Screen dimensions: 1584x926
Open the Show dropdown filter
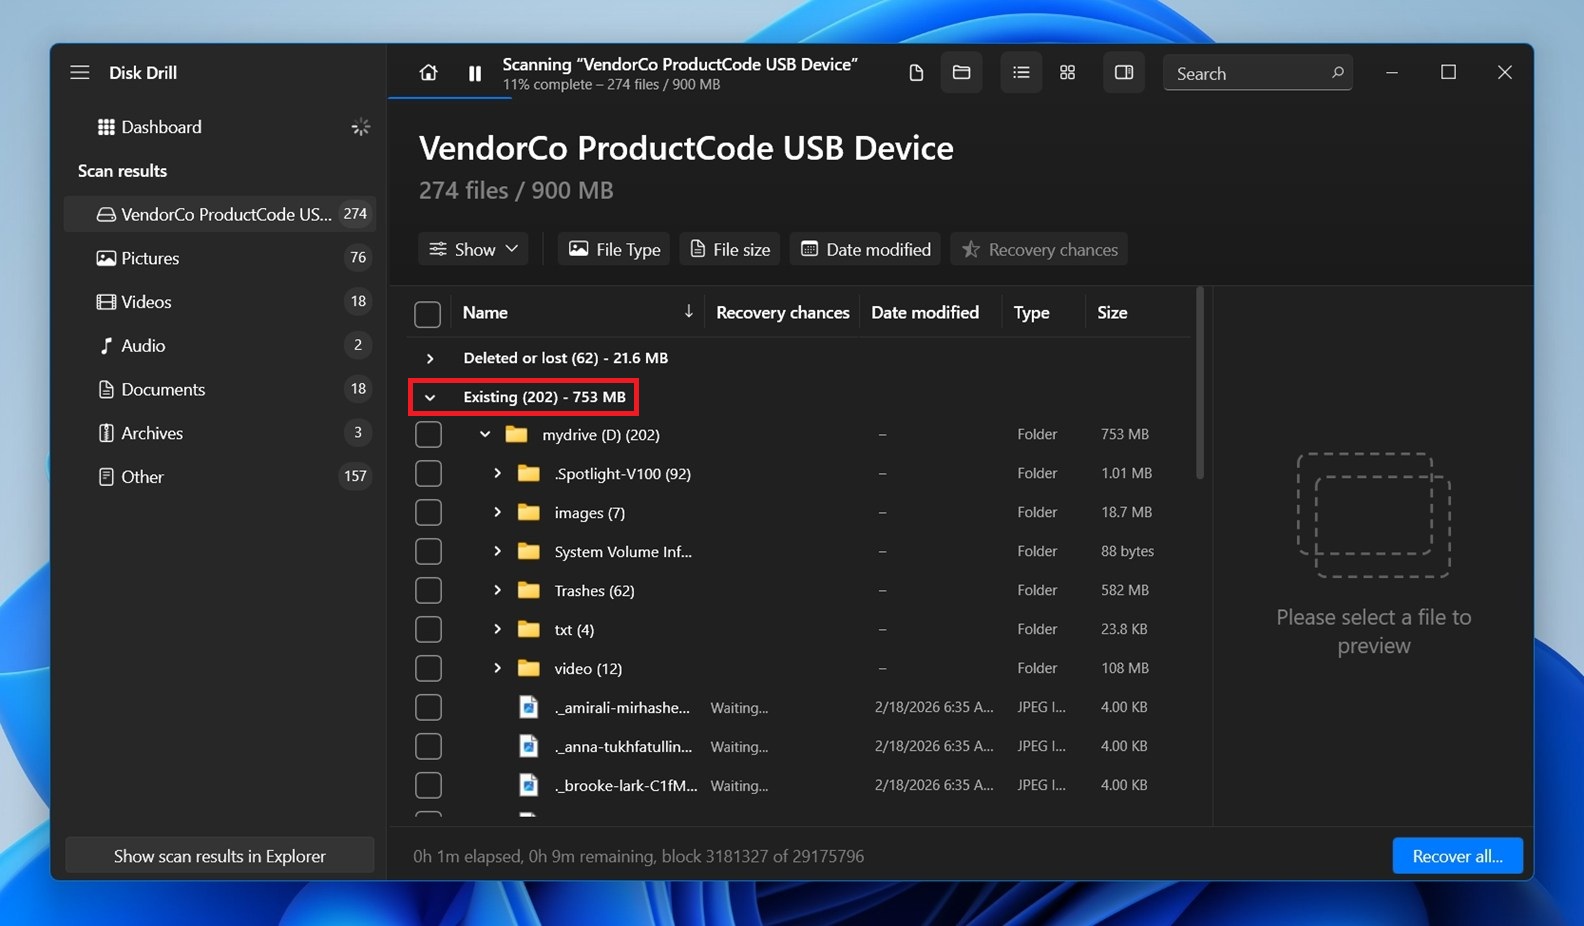474,249
